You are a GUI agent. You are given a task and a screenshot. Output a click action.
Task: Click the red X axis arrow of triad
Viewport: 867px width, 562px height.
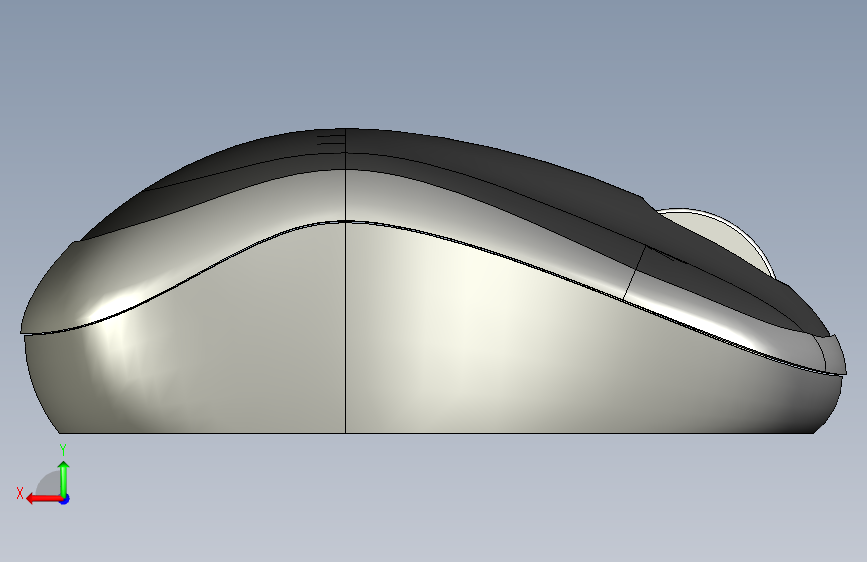43,499
